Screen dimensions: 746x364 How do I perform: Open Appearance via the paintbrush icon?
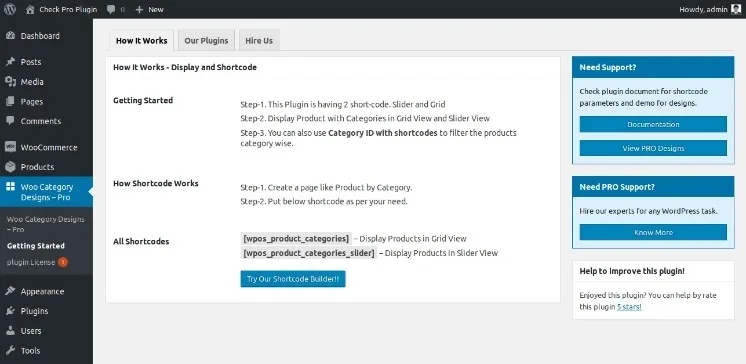click(x=10, y=291)
